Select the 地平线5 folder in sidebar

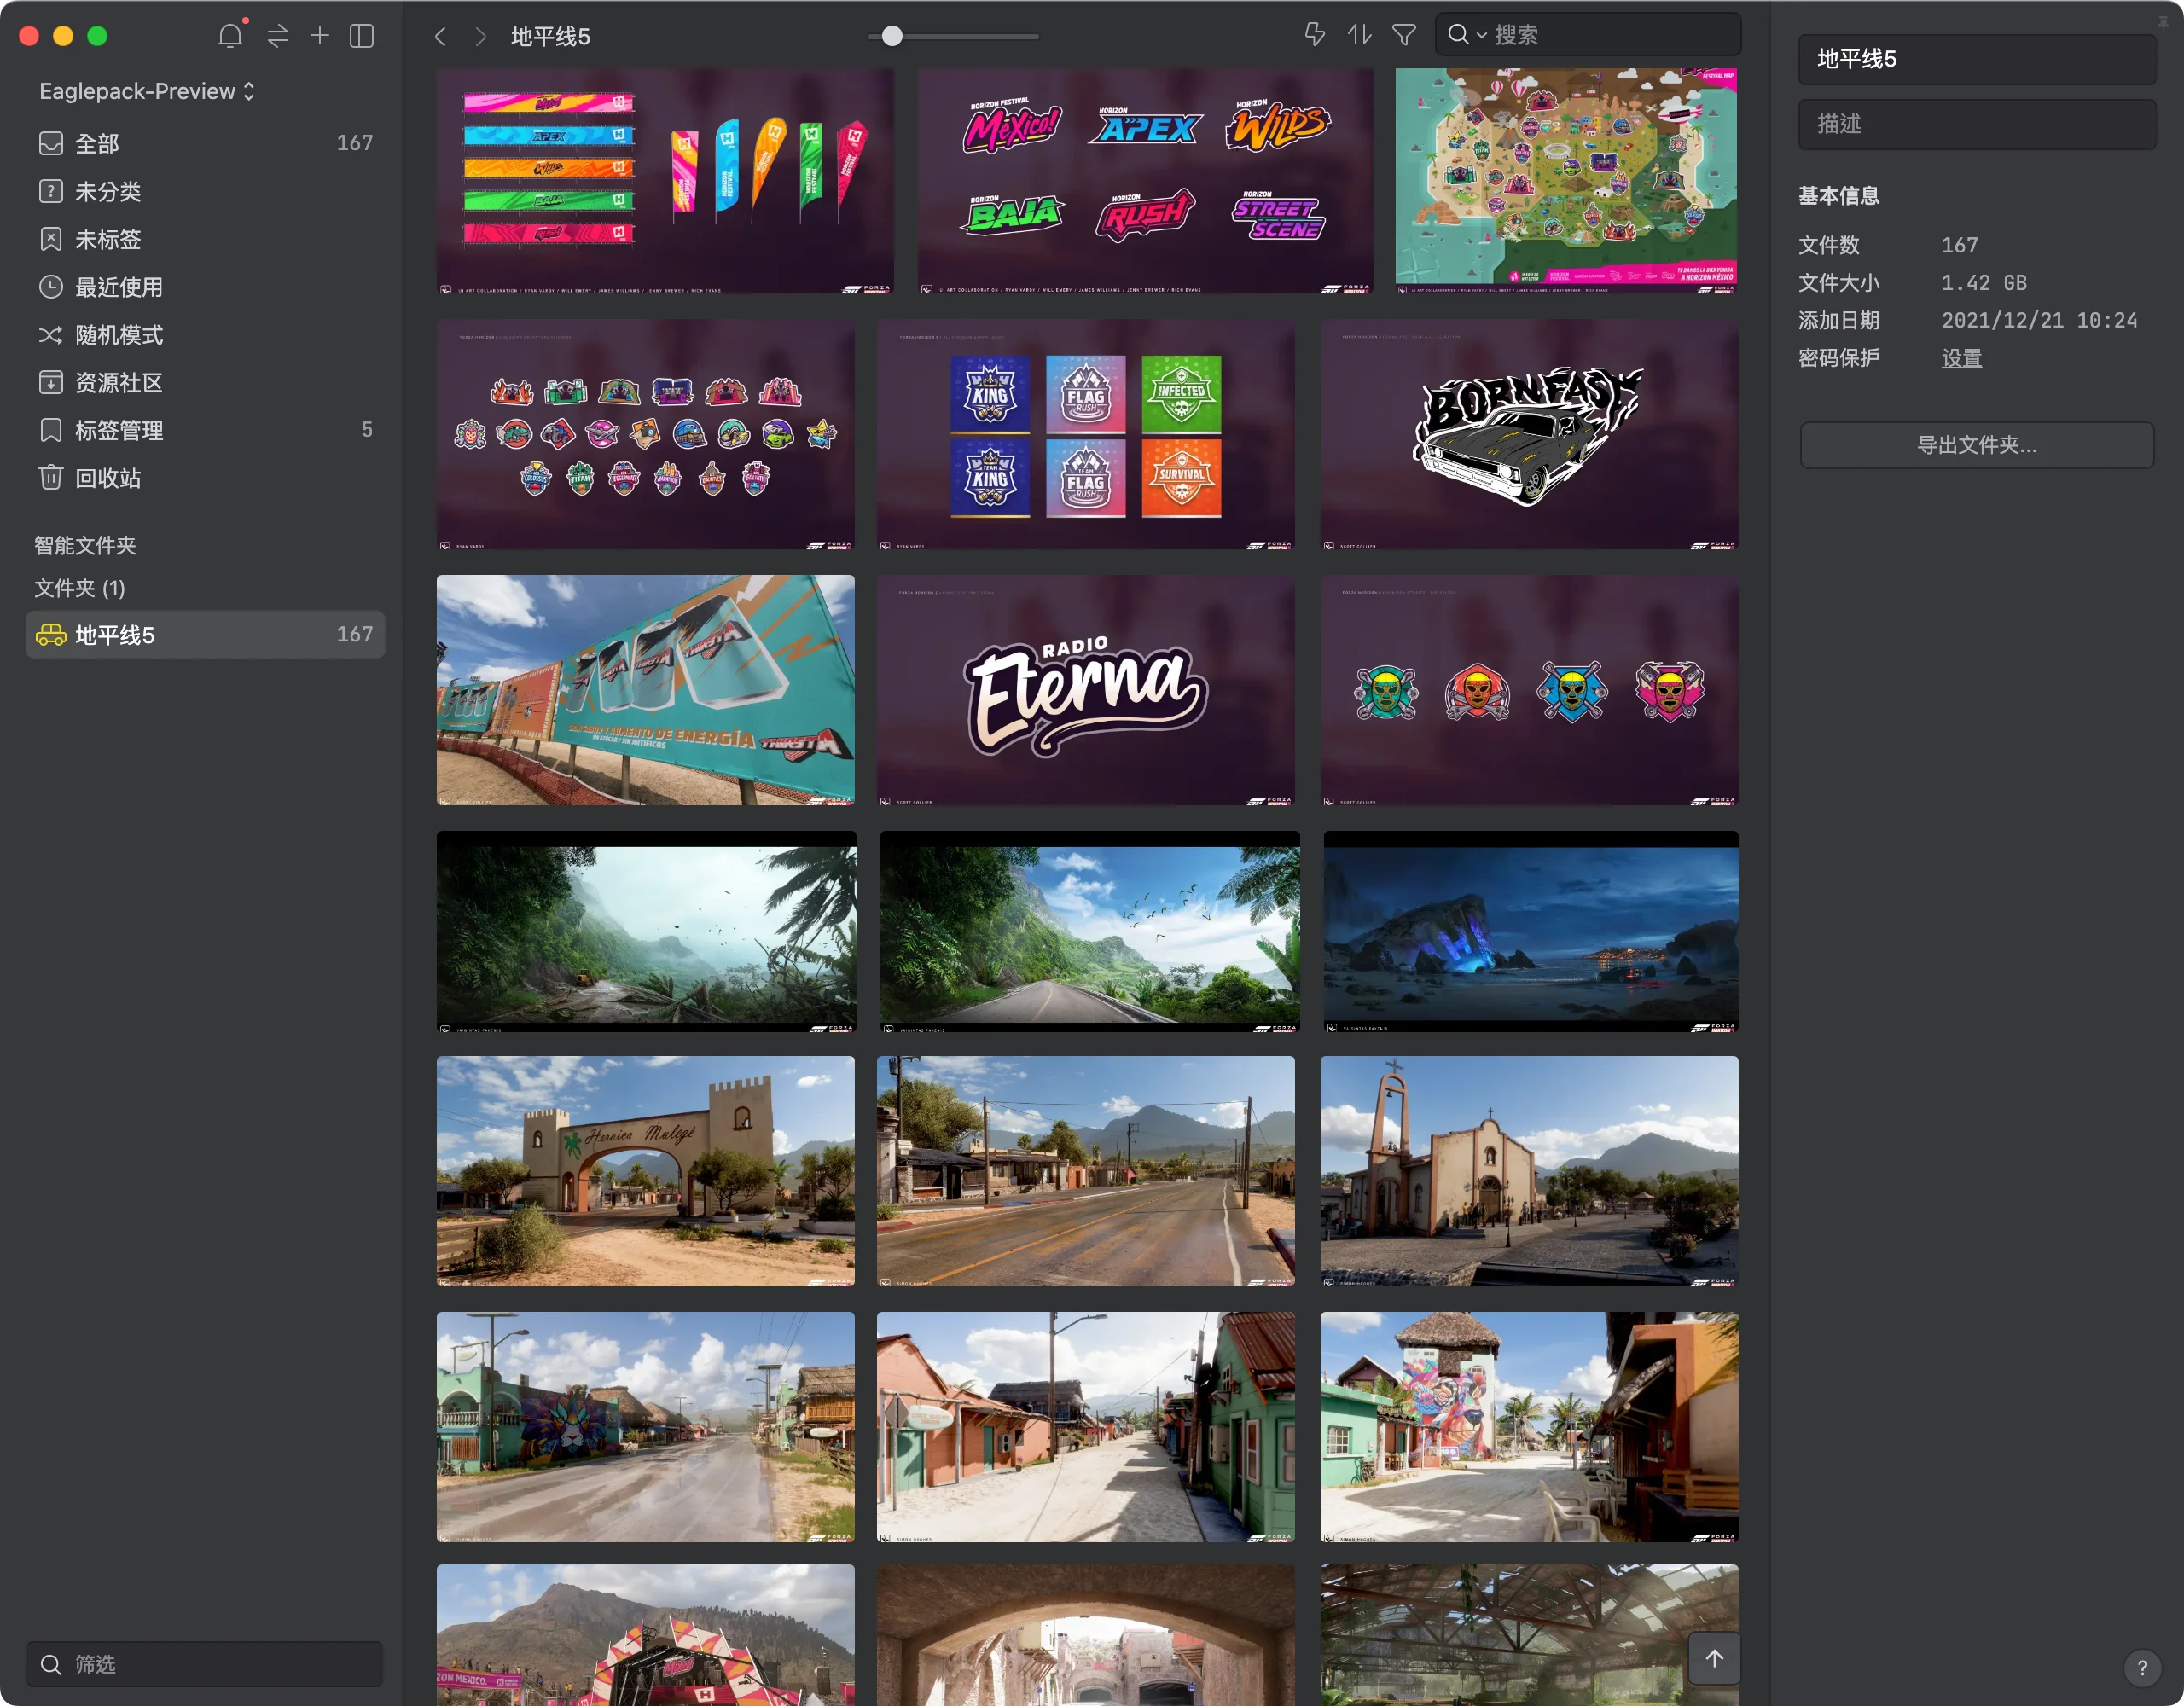coord(205,635)
